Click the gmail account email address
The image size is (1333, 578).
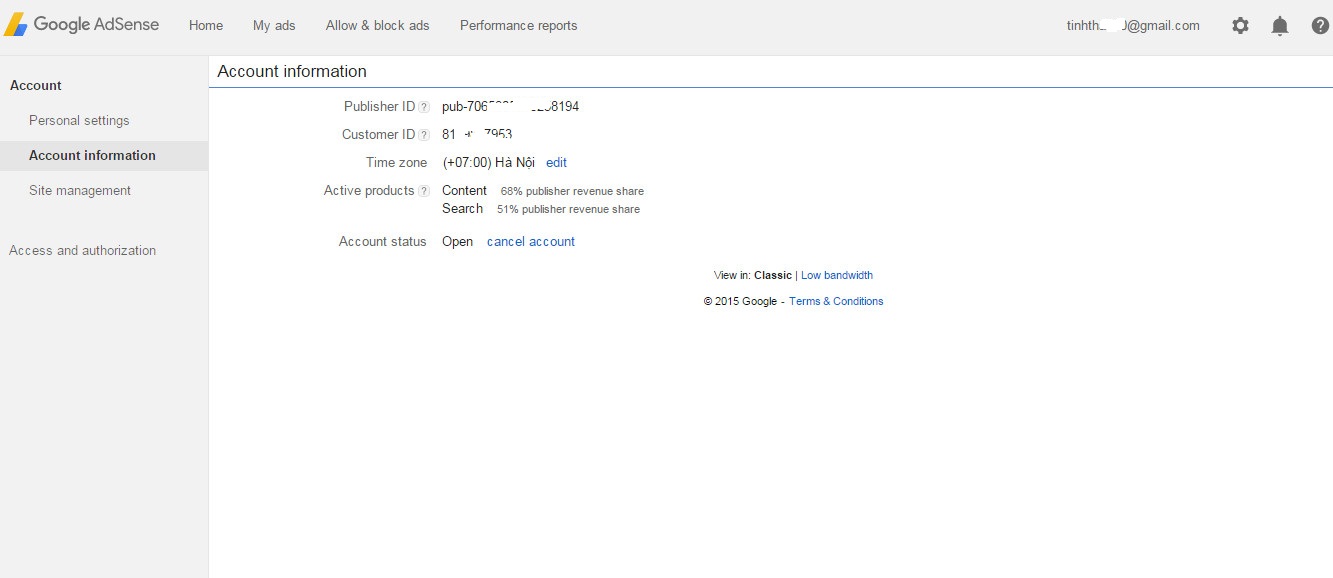click(x=1133, y=26)
